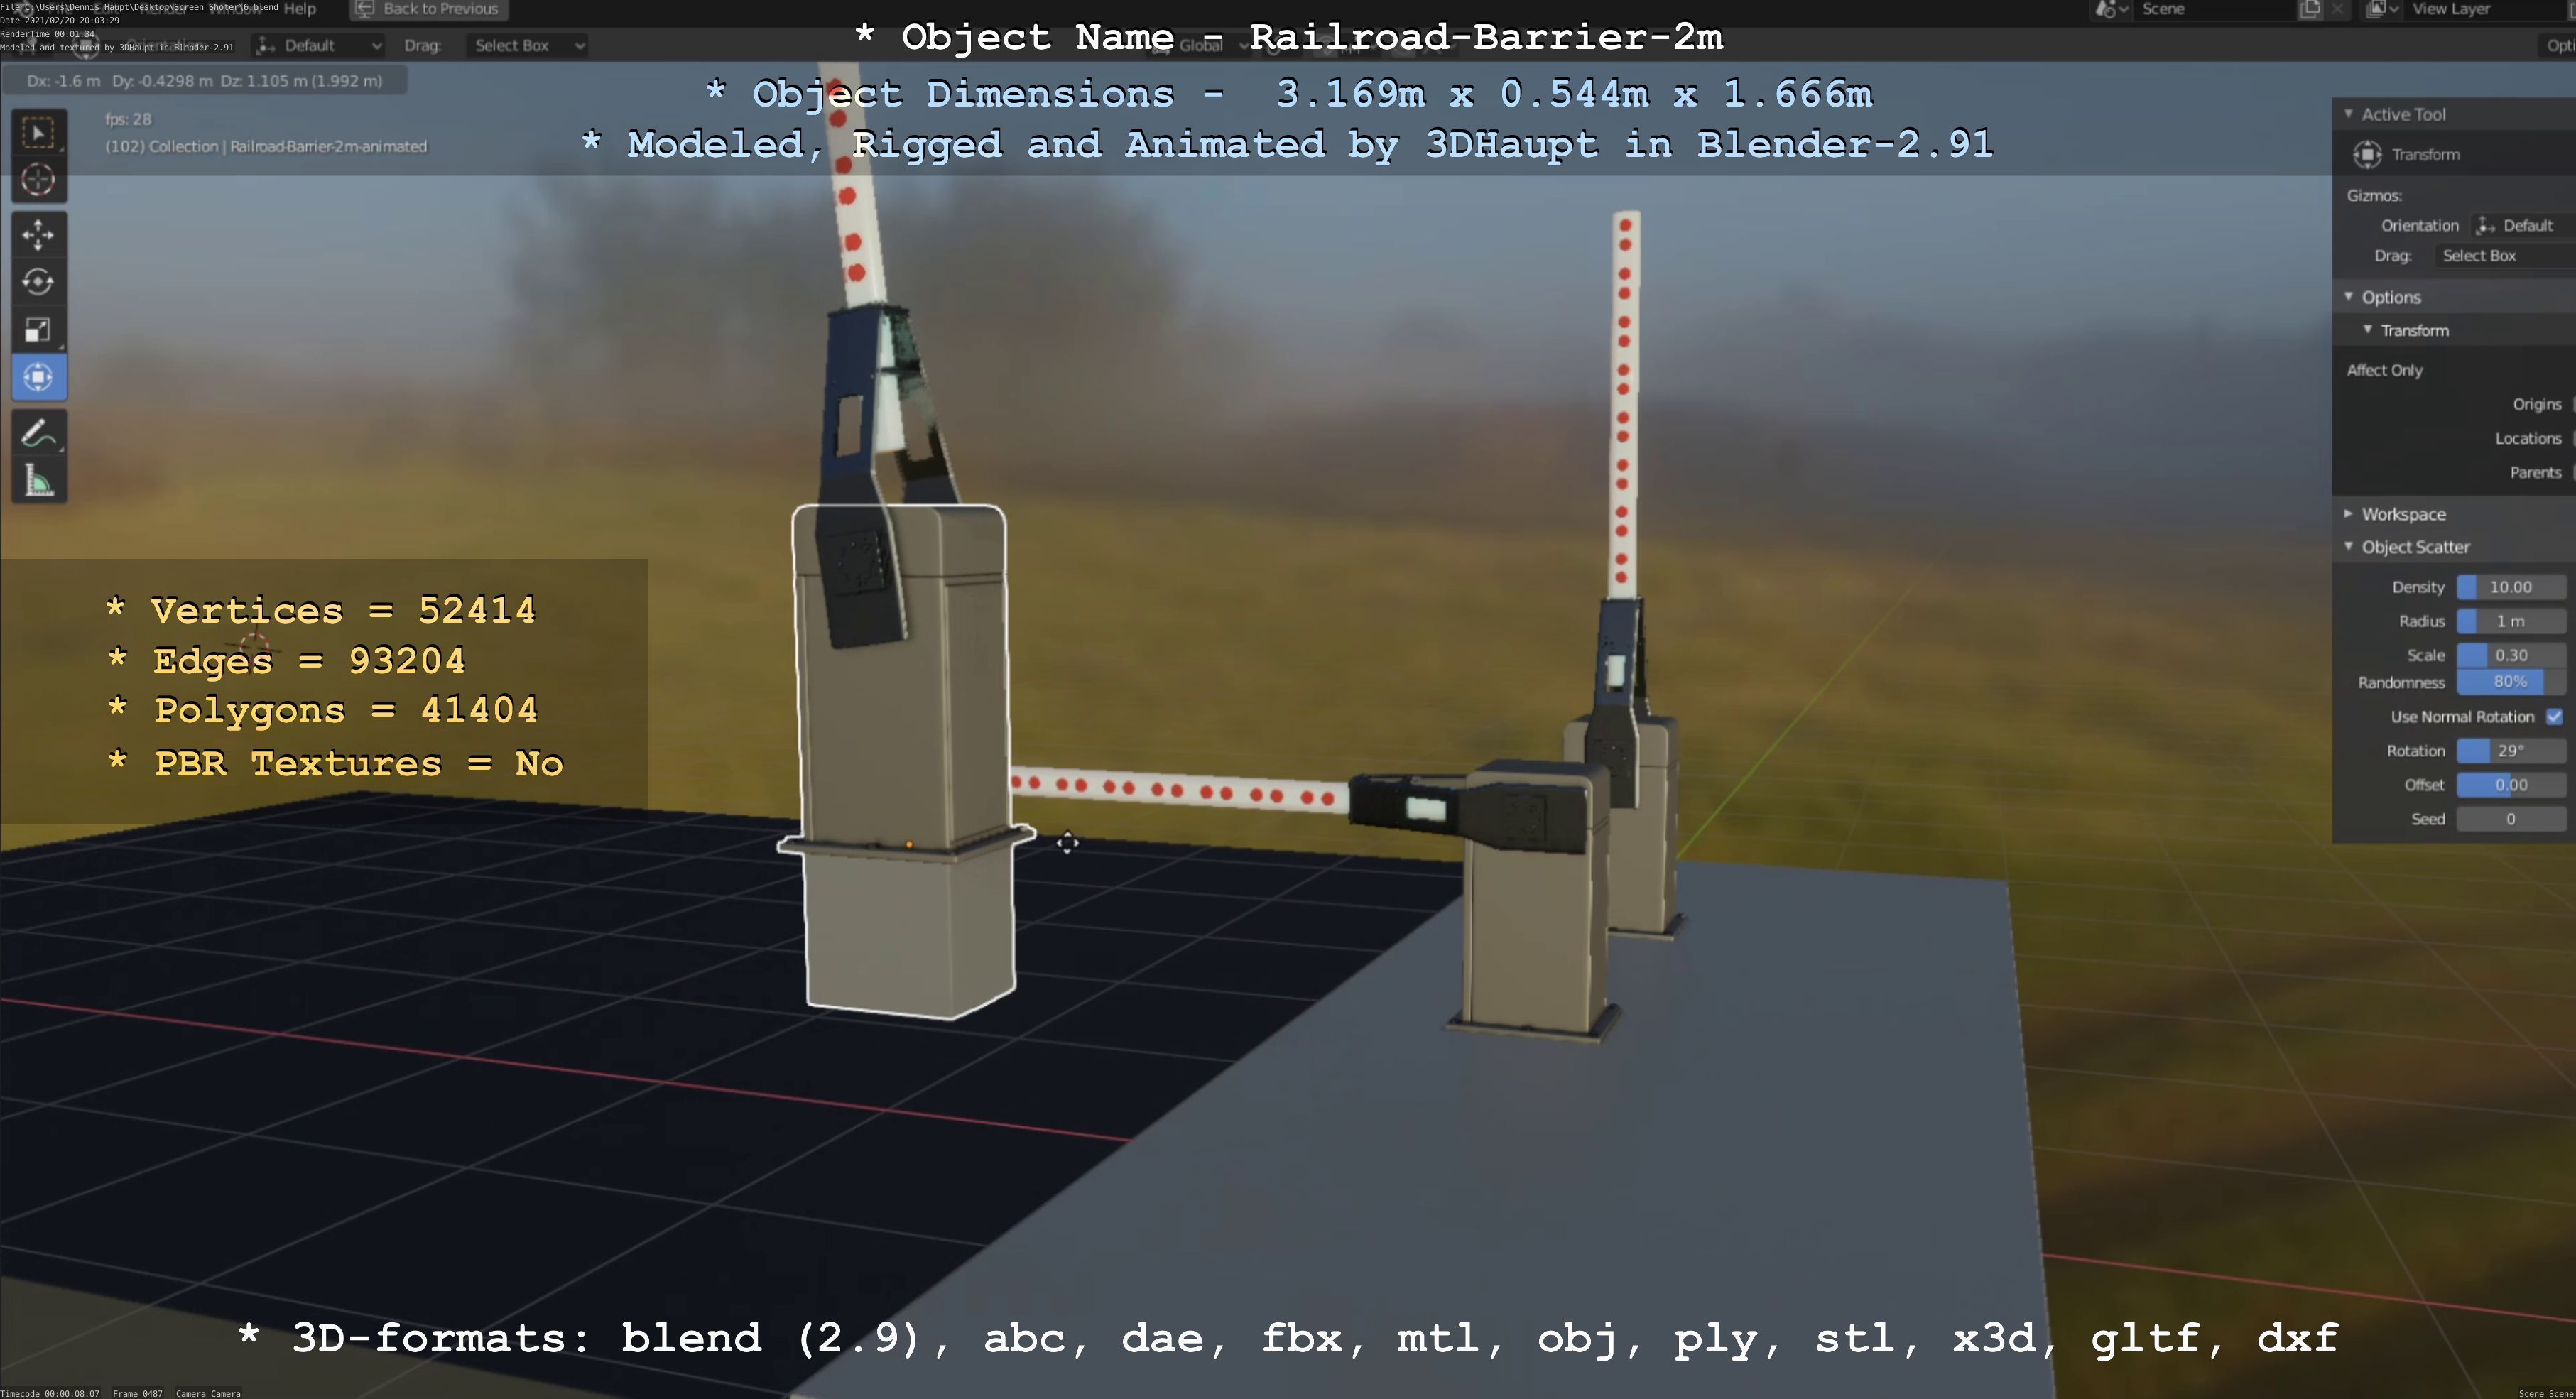Open the Global transform orientation dropdown
This screenshot has width=2576, height=1399.
click(x=1200, y=45)
